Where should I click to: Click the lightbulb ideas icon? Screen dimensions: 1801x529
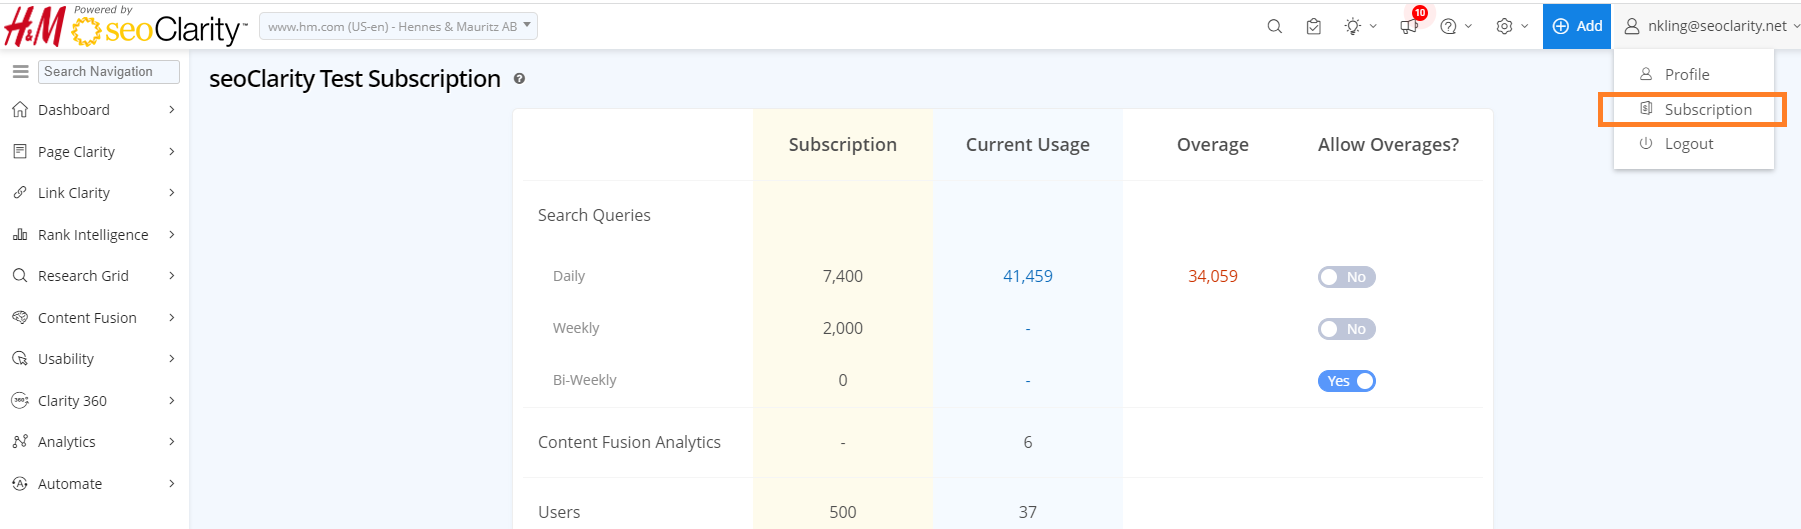[x=1353, y=27]
